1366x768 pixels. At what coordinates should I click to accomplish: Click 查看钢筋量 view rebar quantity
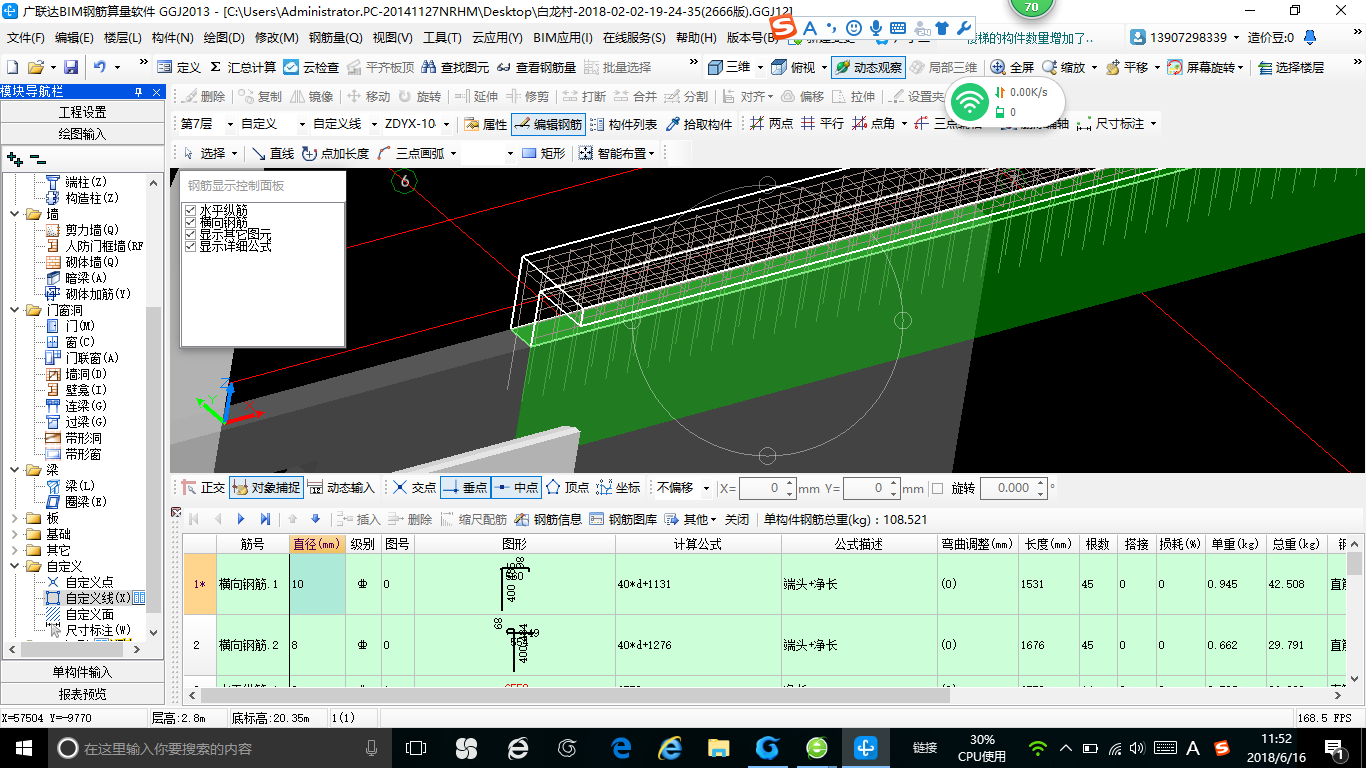tap(536, 67)
